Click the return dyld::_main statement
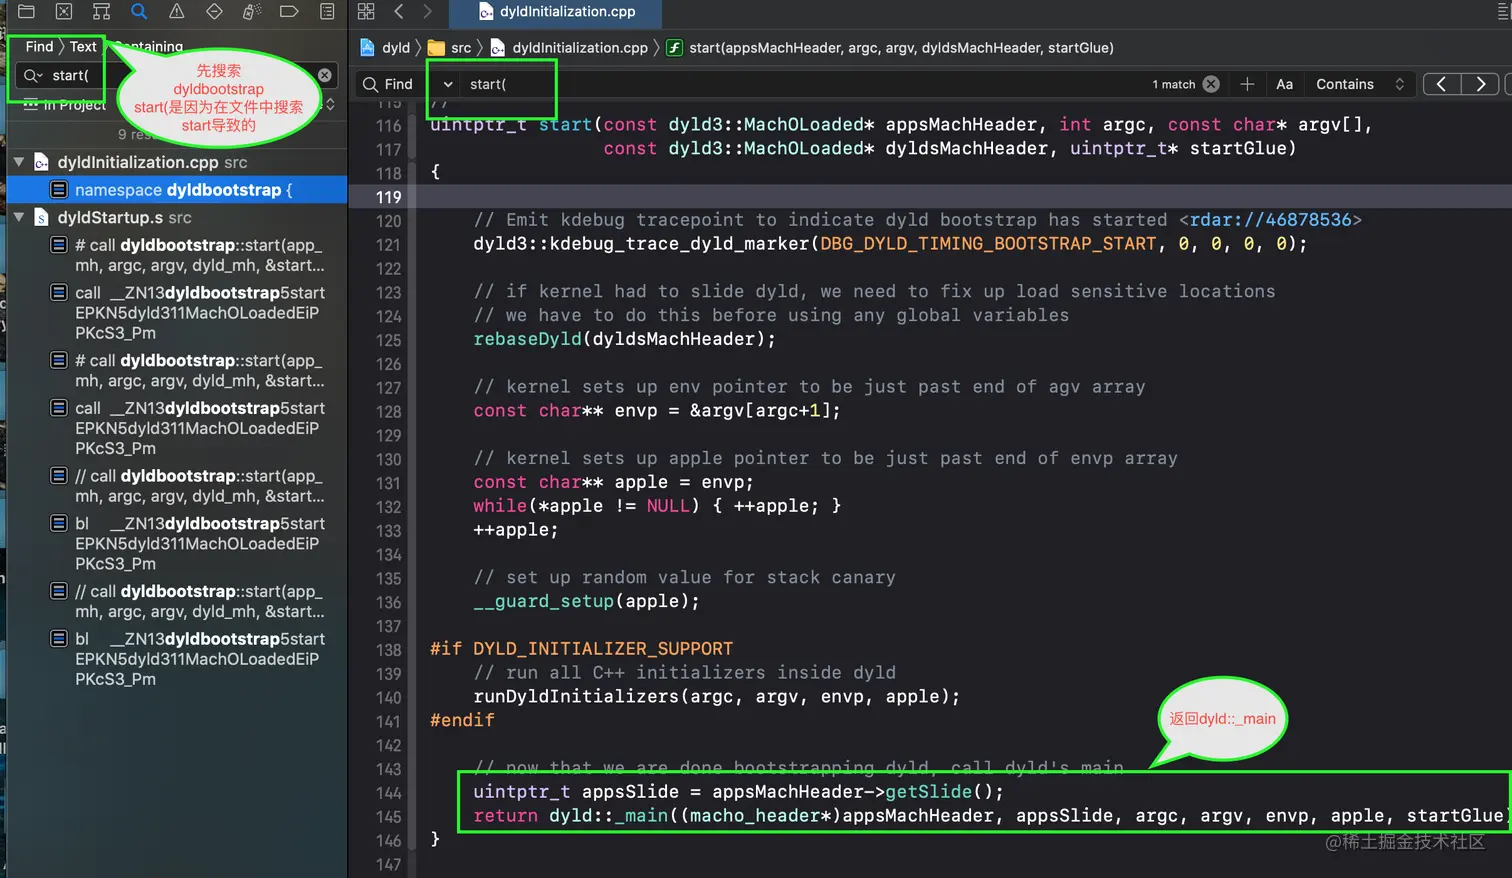This screenshot has height=878, width=1512. point(990,816)
